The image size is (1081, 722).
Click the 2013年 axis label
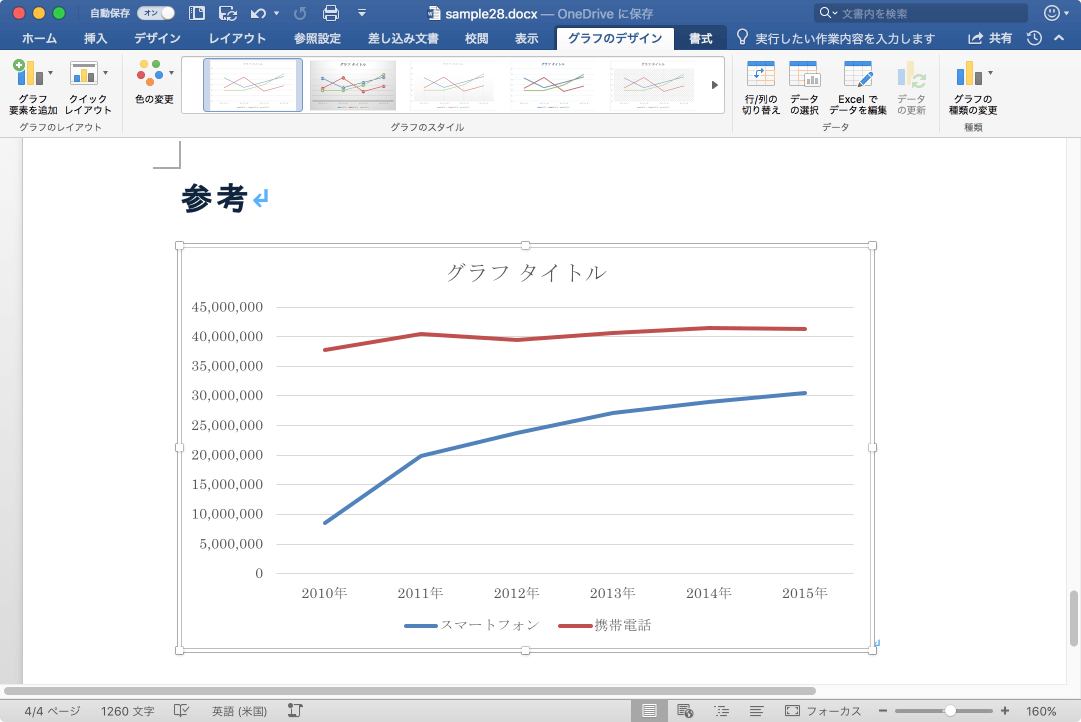tap(612, 593)
